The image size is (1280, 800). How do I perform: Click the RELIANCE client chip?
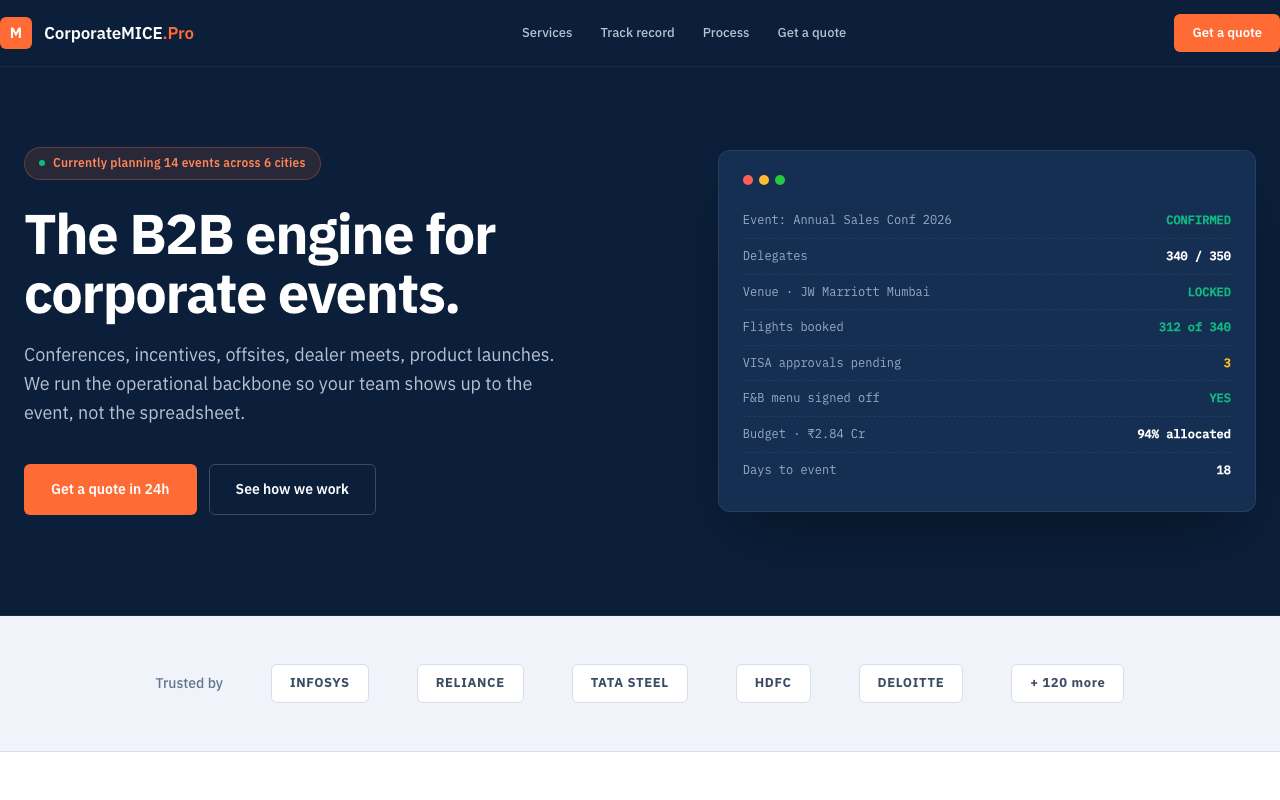click(x=470, y=683)
